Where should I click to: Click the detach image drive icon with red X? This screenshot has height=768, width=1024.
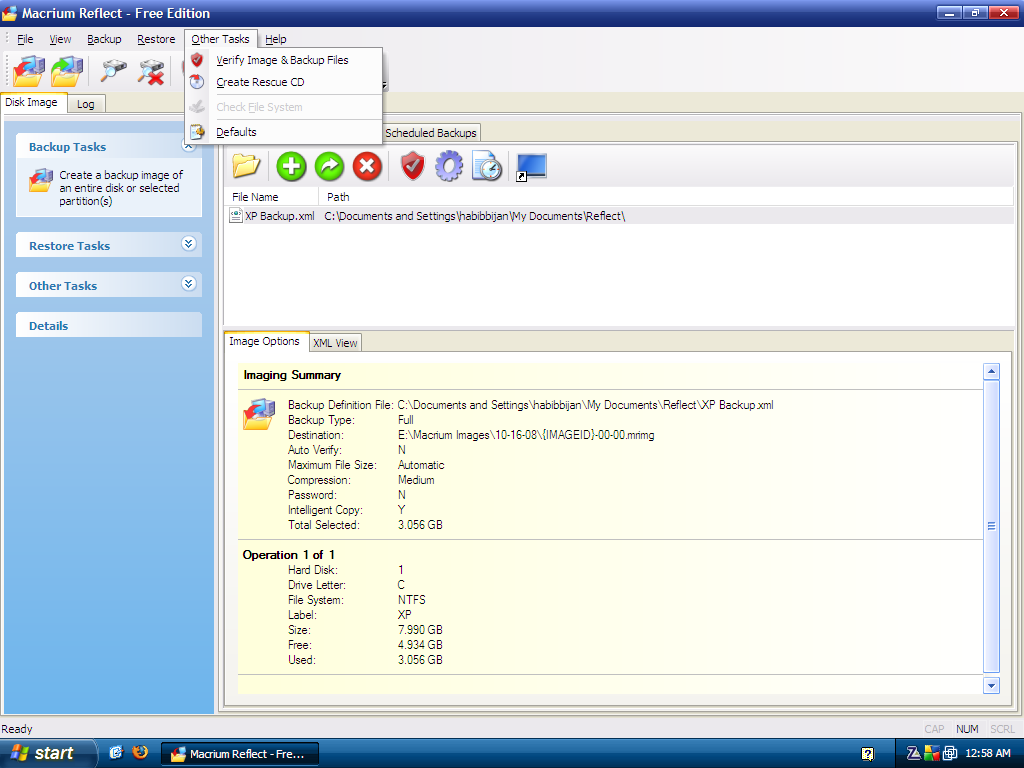click(x=151, y=71)
